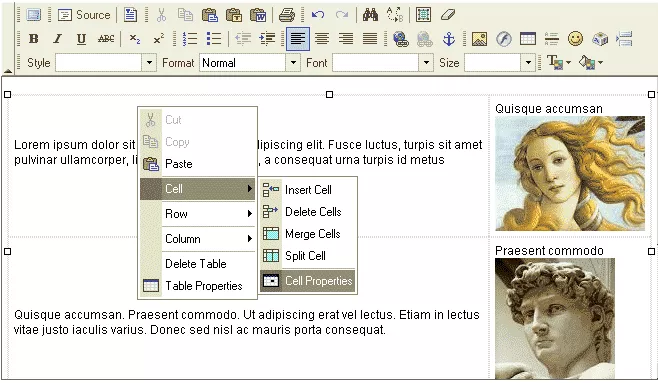Open the Text Color picker
This screenshot has width=658, height=383.
(x=559, y=63)
